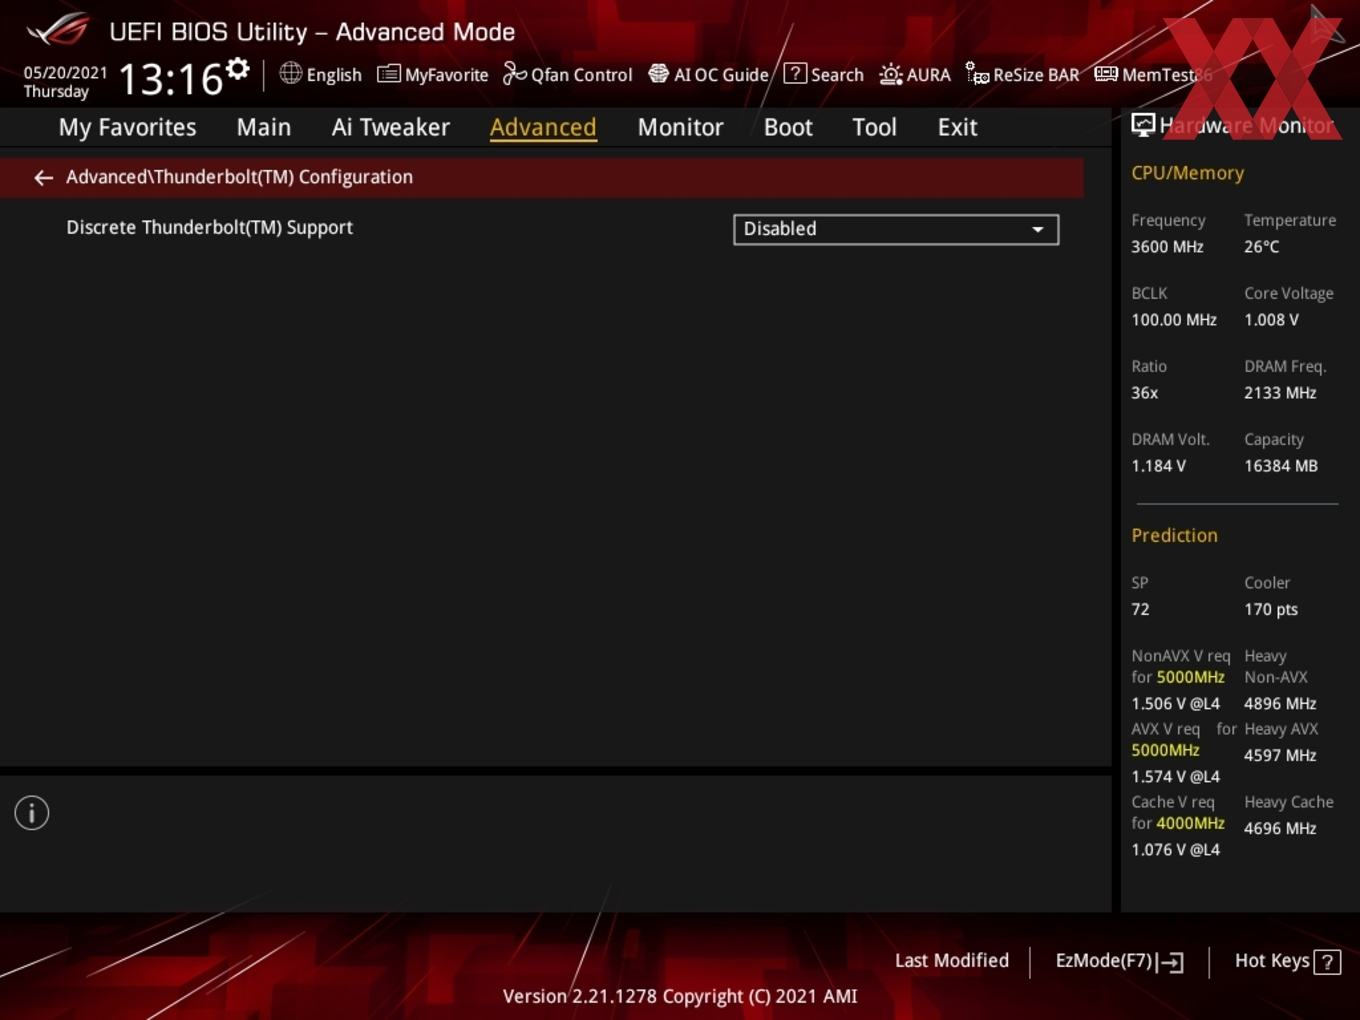Click the 1.574 V @L4 value

(x=1175, y=777)
